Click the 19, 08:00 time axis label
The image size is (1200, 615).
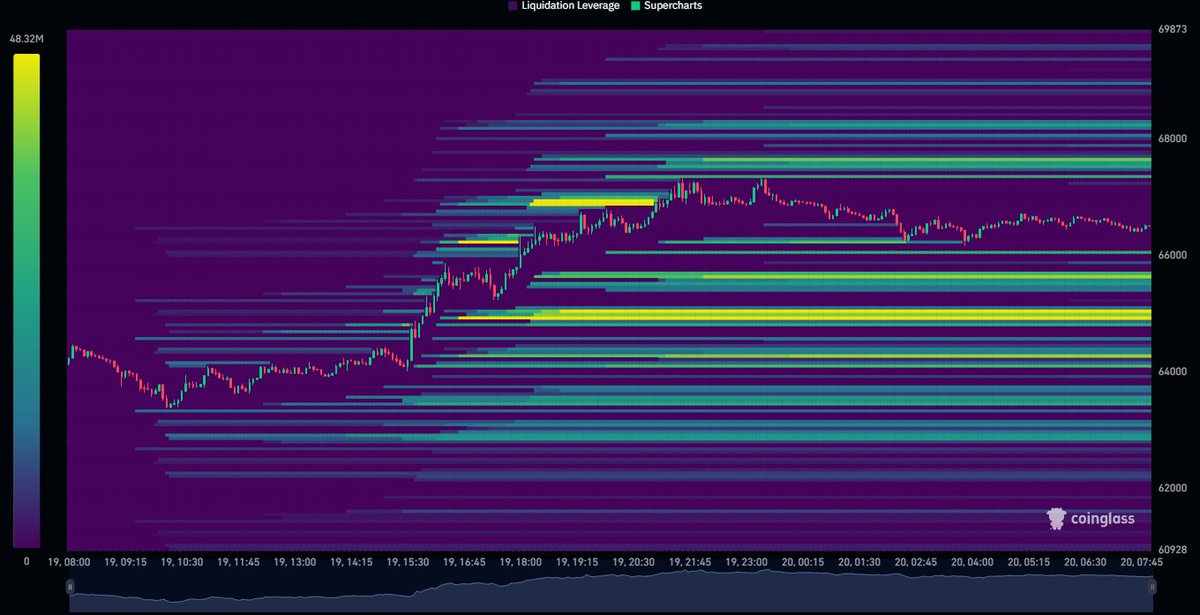(x=68, y=563)
